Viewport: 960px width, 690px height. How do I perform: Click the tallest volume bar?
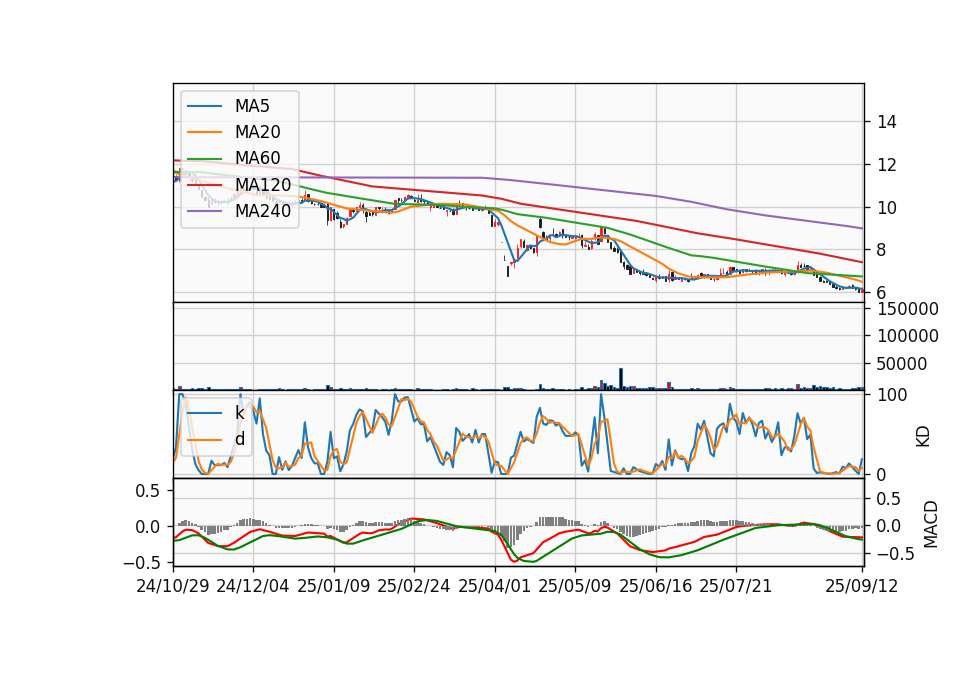pyautogui.click(x=621, y=378)
